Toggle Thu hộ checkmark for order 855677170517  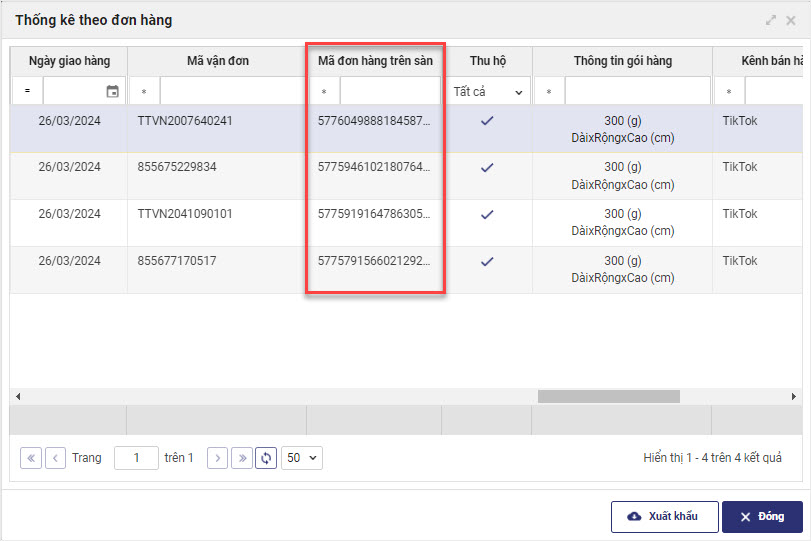[487, 261]
